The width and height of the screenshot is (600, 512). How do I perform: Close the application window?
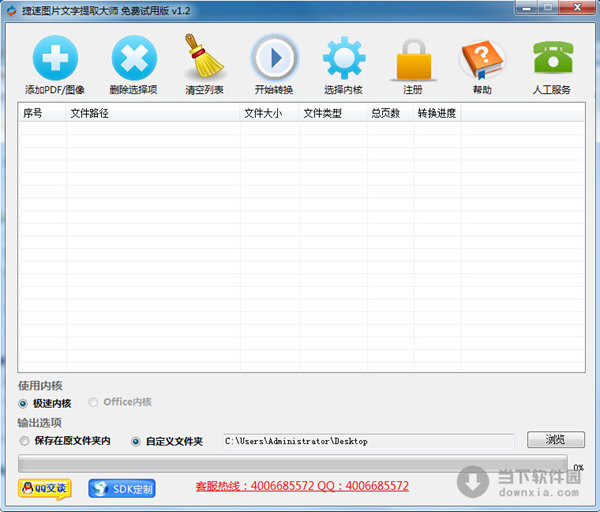(x=577, y=8)
